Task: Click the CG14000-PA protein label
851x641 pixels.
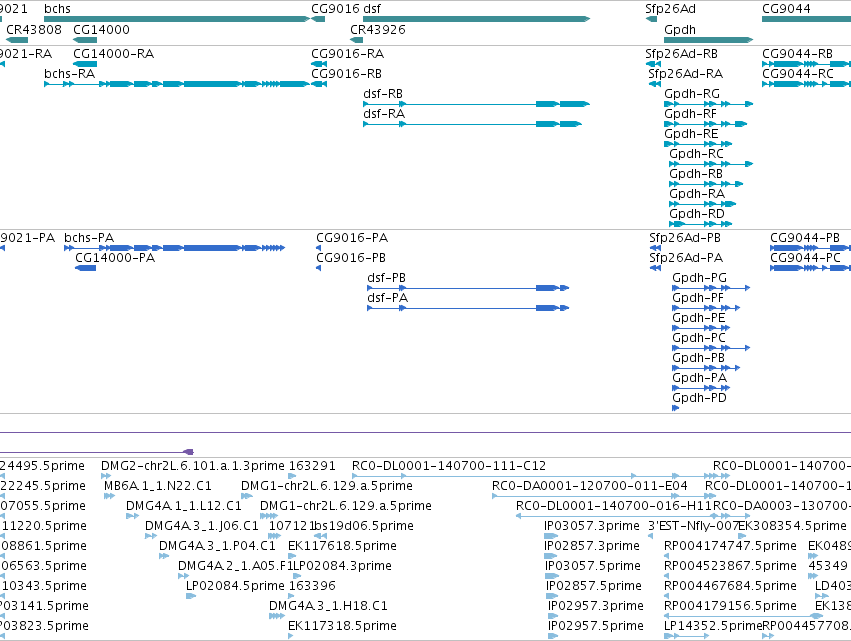Action: (x=115, y=258)
